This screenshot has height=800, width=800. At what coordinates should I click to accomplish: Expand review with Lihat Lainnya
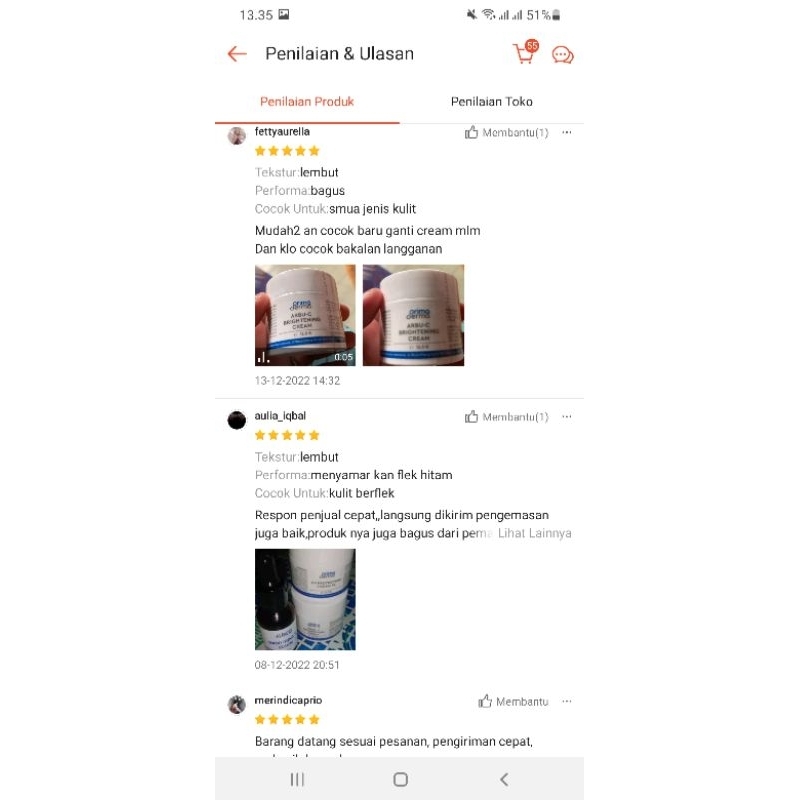click(x=534, y=533)
